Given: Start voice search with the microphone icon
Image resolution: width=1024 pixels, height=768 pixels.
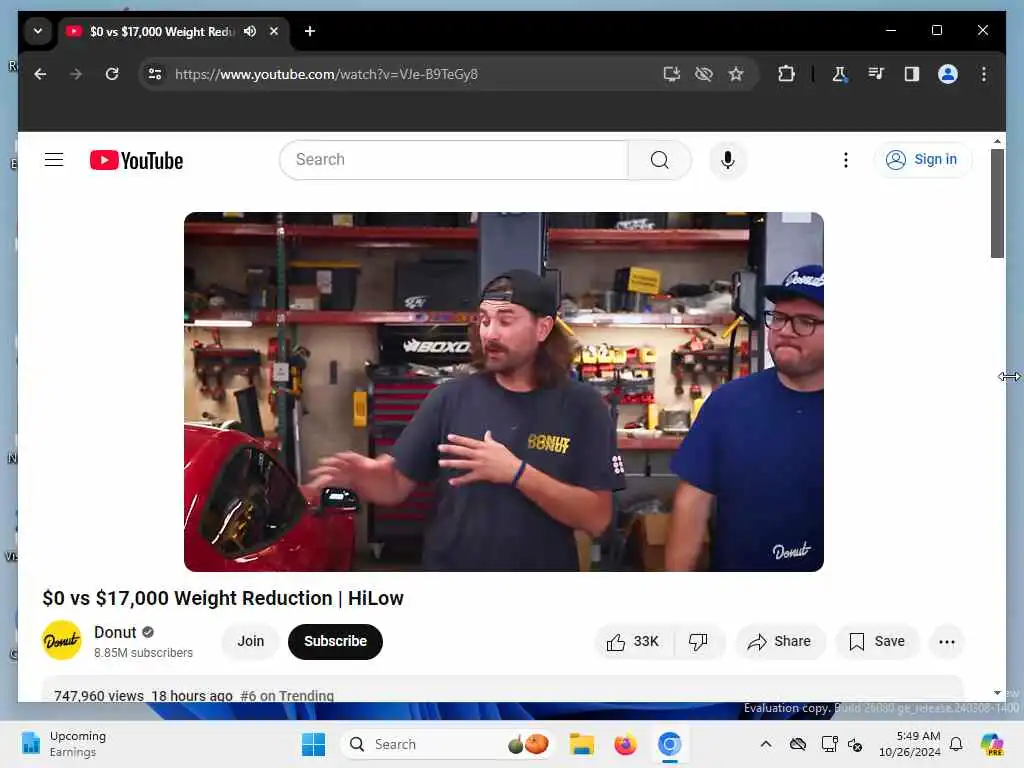Looking at the screenshot, I should (x=728, y=160).
